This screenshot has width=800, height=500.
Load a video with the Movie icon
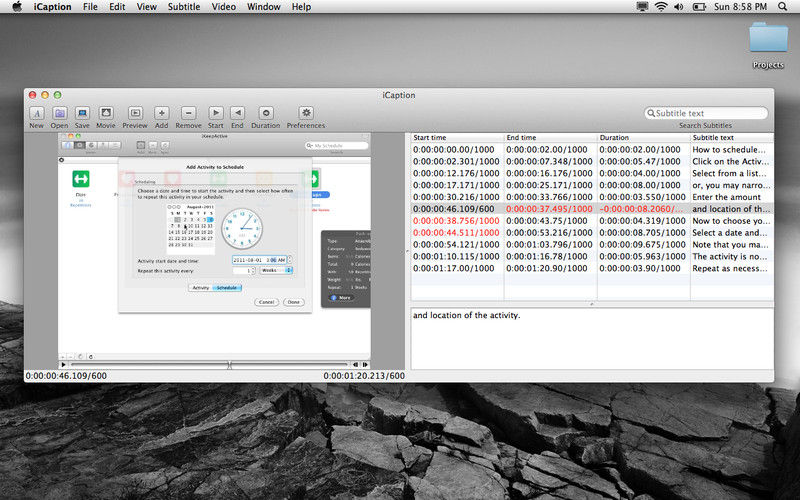coord(106,113)
